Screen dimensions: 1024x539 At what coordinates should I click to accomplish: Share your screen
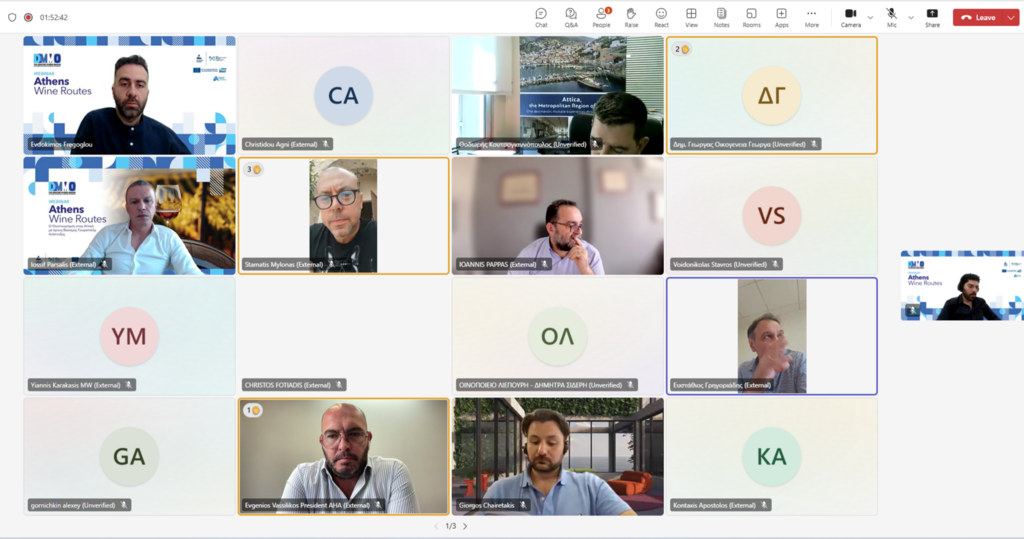932,18
